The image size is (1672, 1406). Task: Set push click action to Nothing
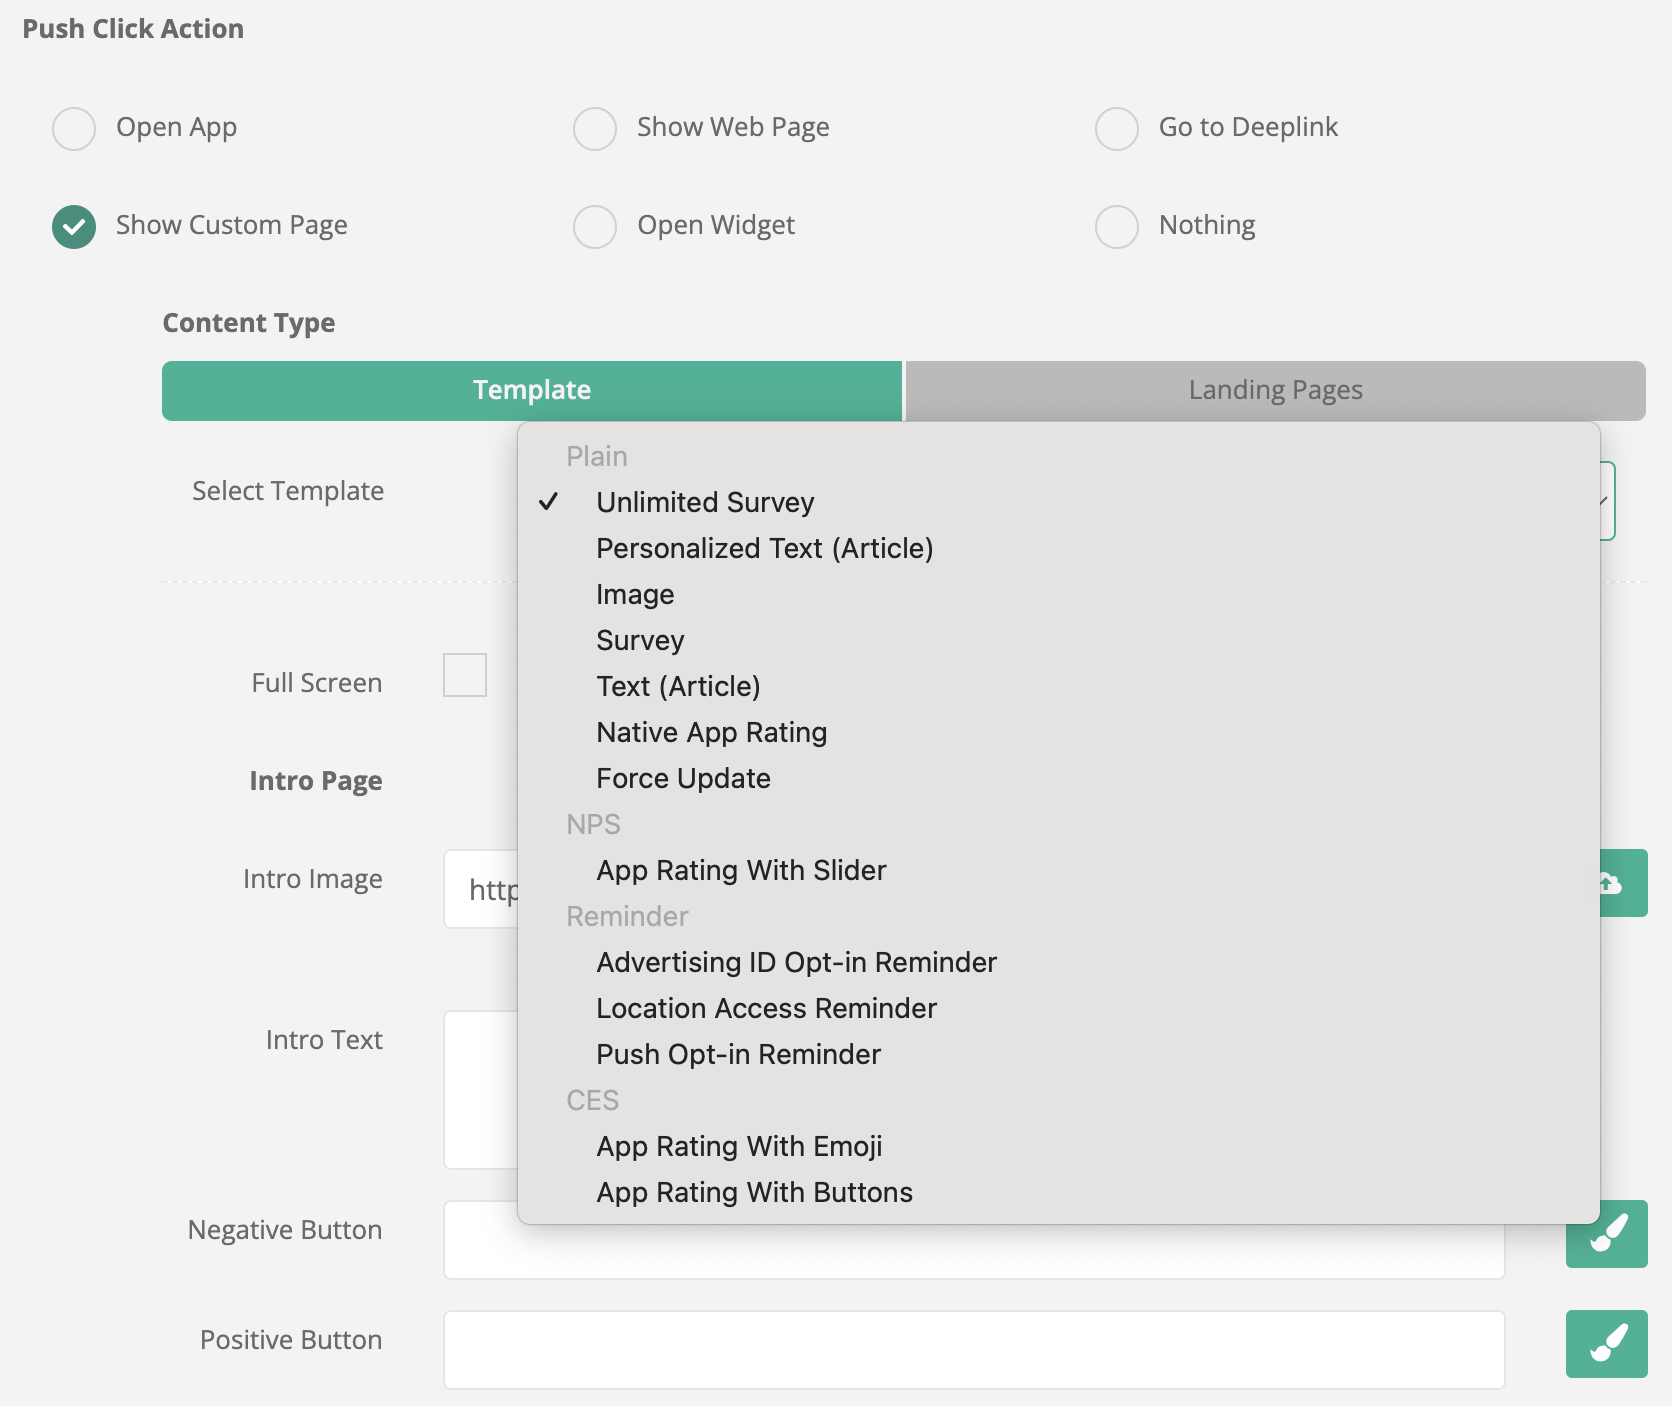[x=1117, y=227]
